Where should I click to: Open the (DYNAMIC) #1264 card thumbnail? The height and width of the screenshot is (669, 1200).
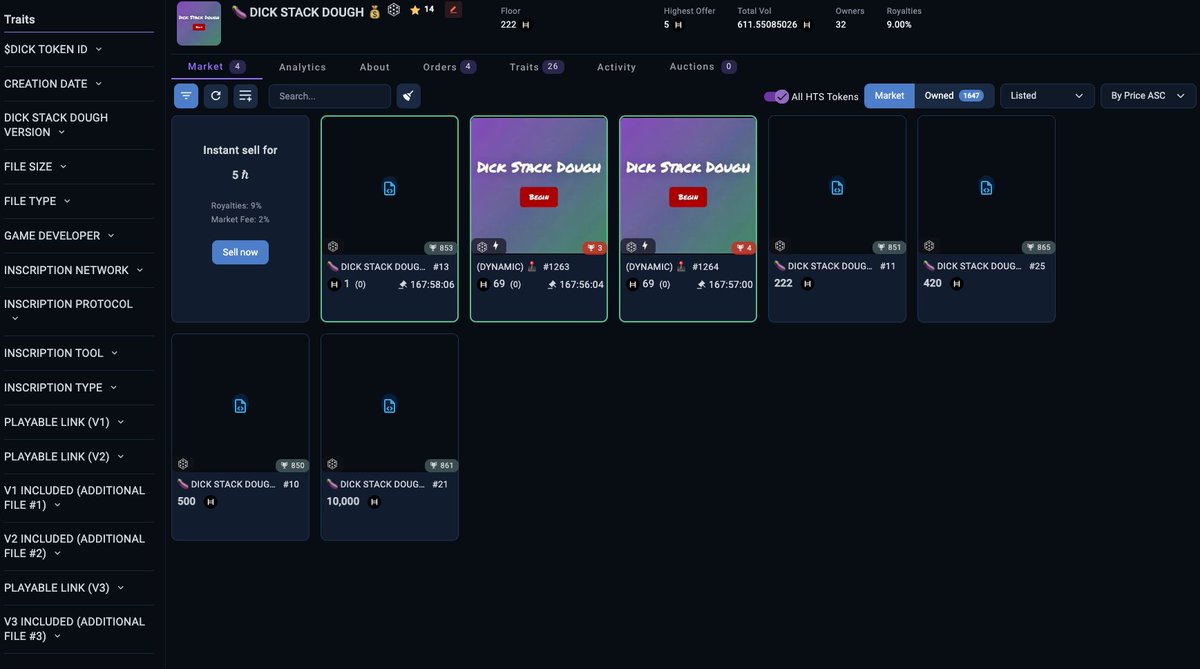[x=688, y=185]
